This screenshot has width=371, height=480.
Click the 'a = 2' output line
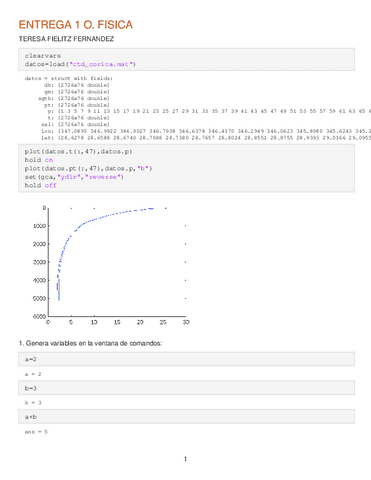pos(33,374)
